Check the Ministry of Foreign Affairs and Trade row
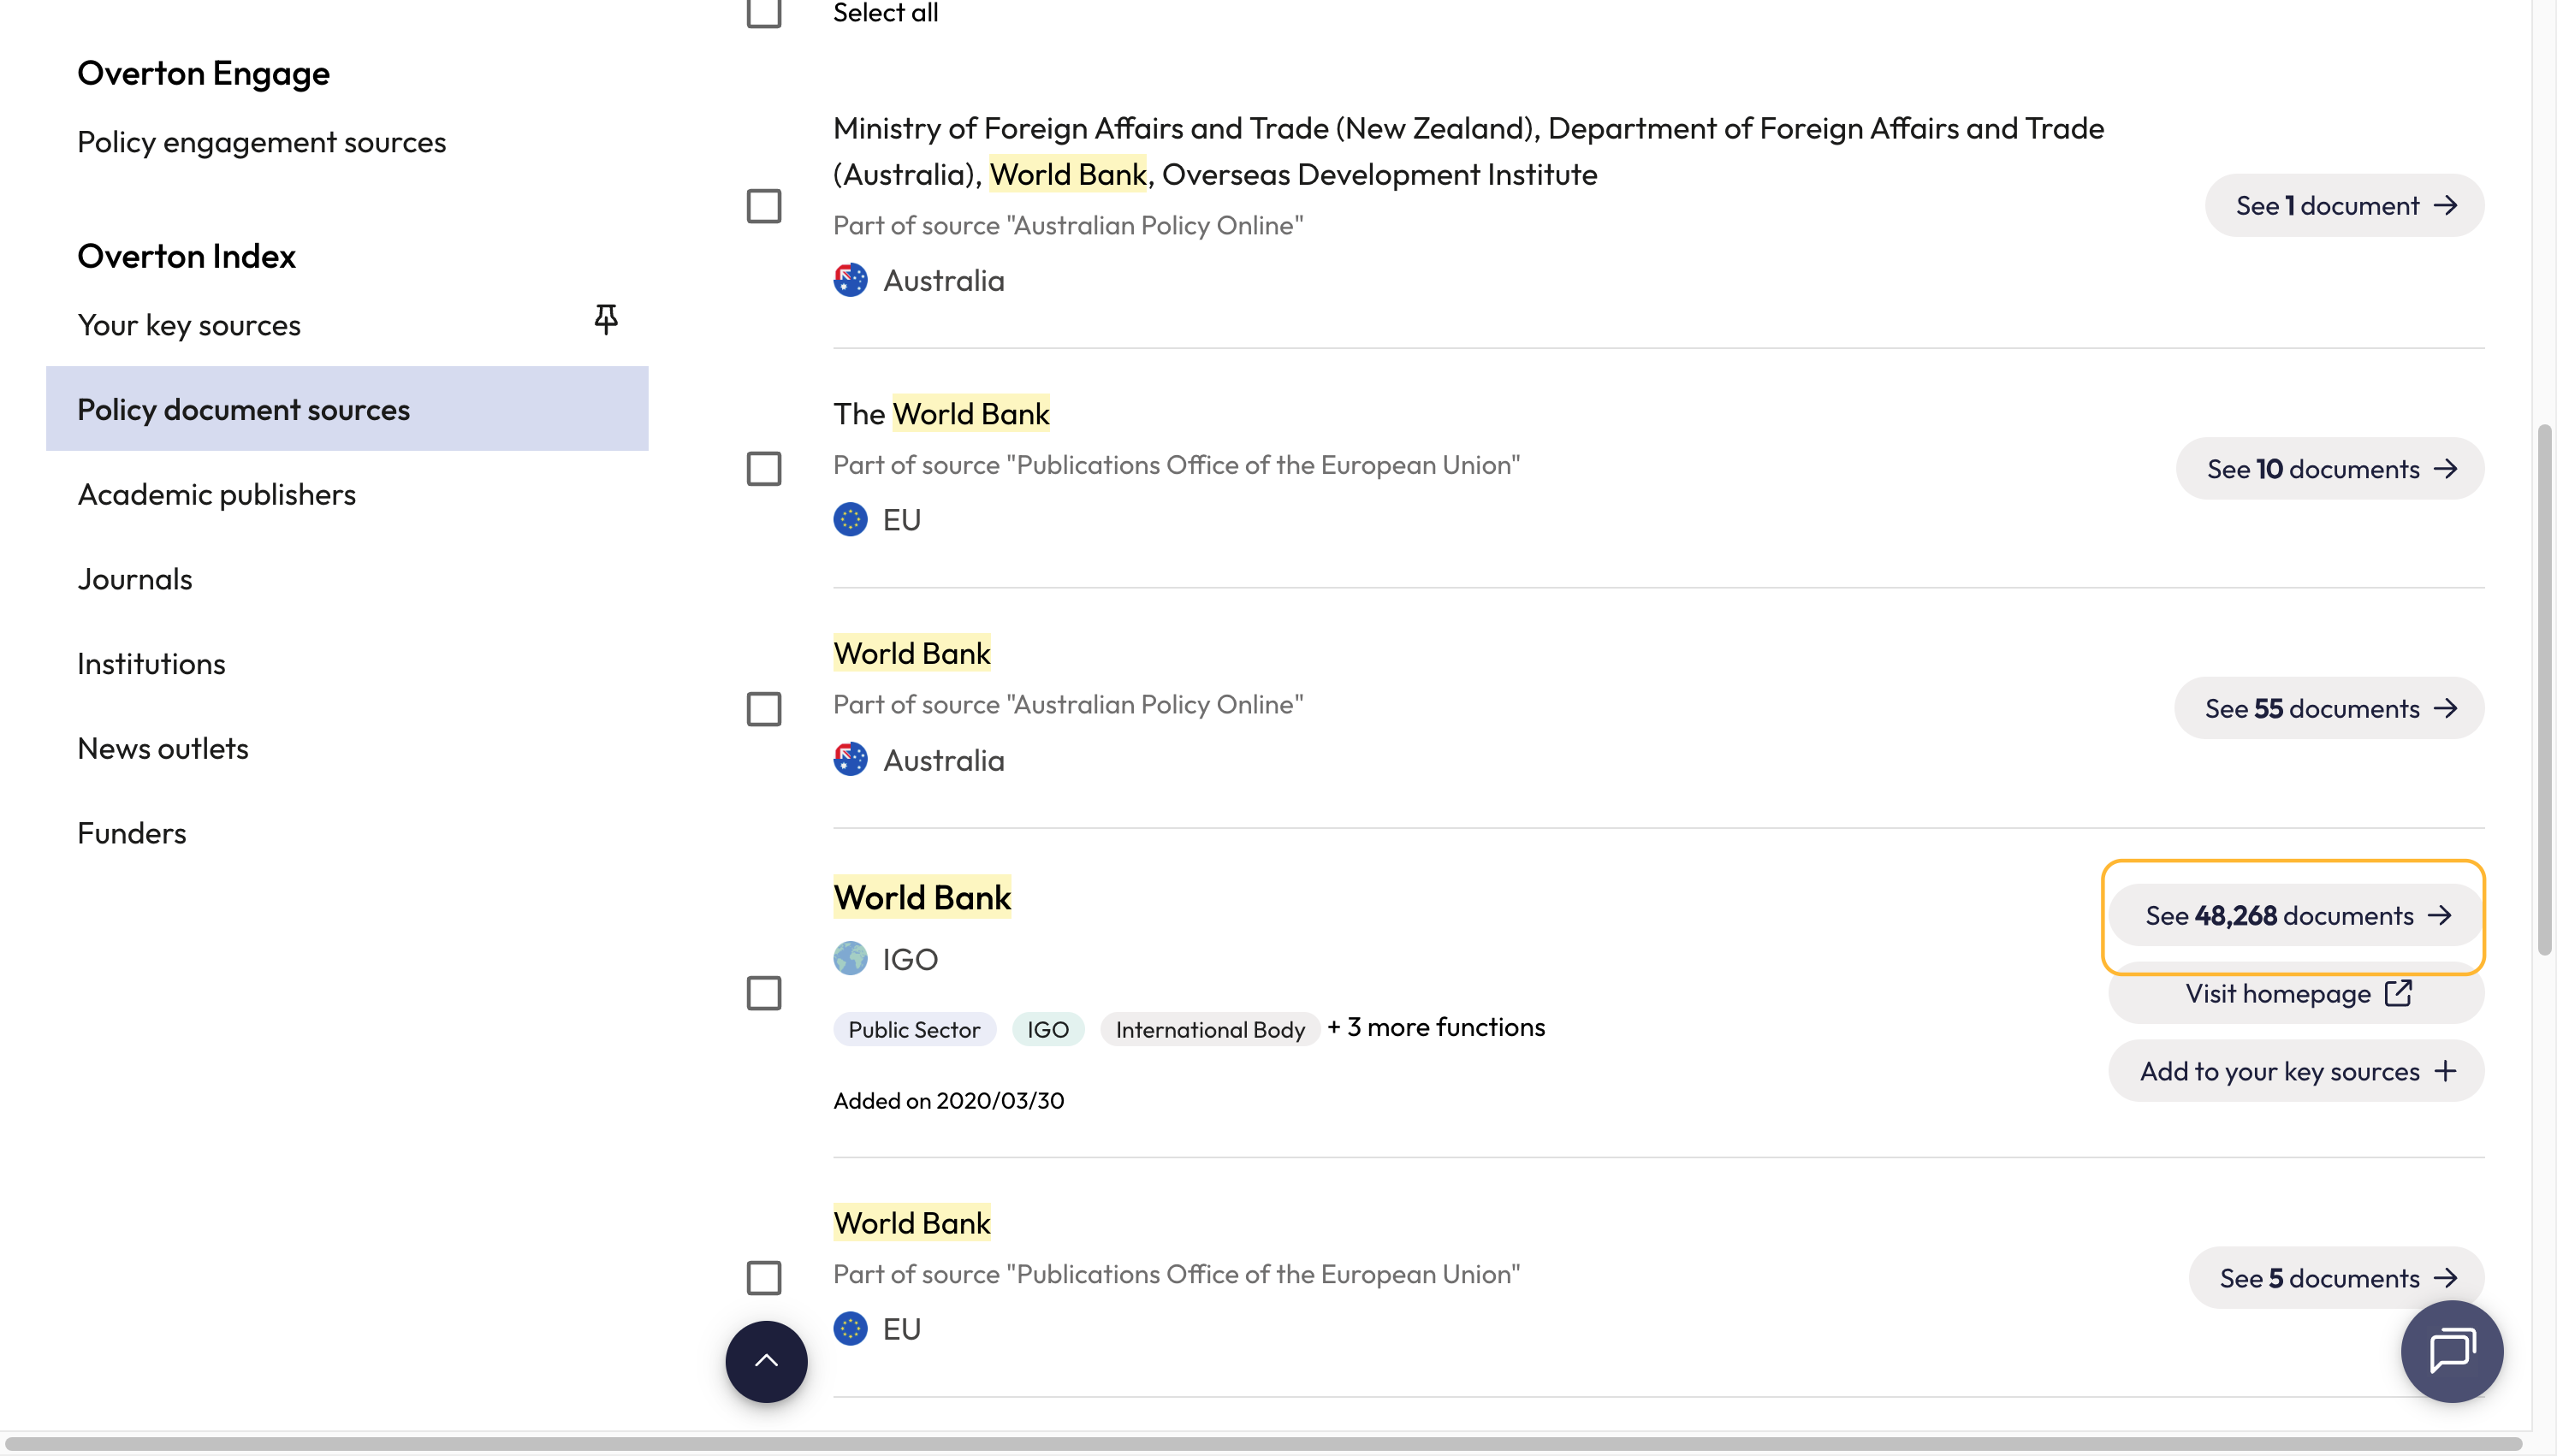 click(764, 206)
